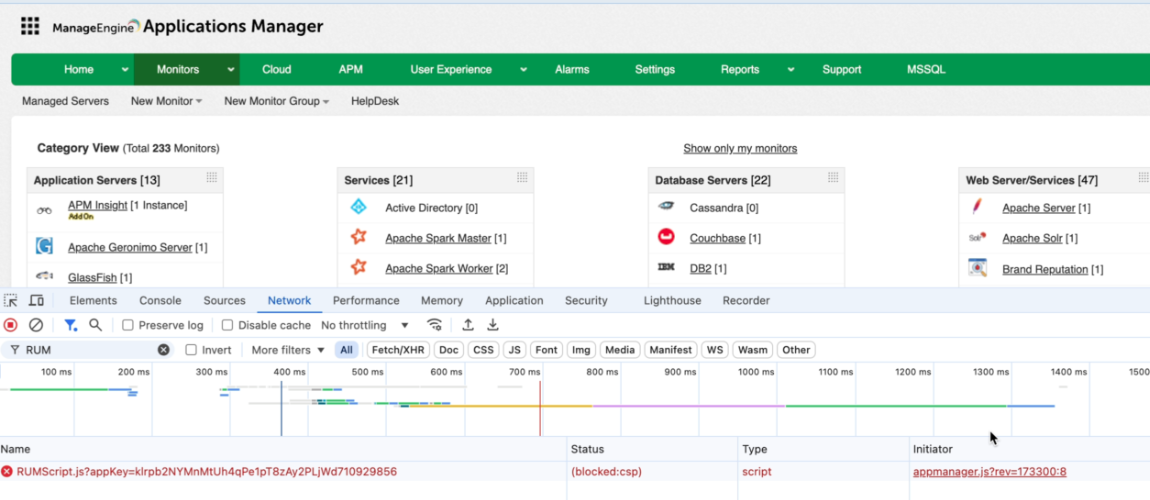Activate the inspect element picker icon
Image resolution: width=1150 pixels, height=500 pixels.
coord(11,300)
